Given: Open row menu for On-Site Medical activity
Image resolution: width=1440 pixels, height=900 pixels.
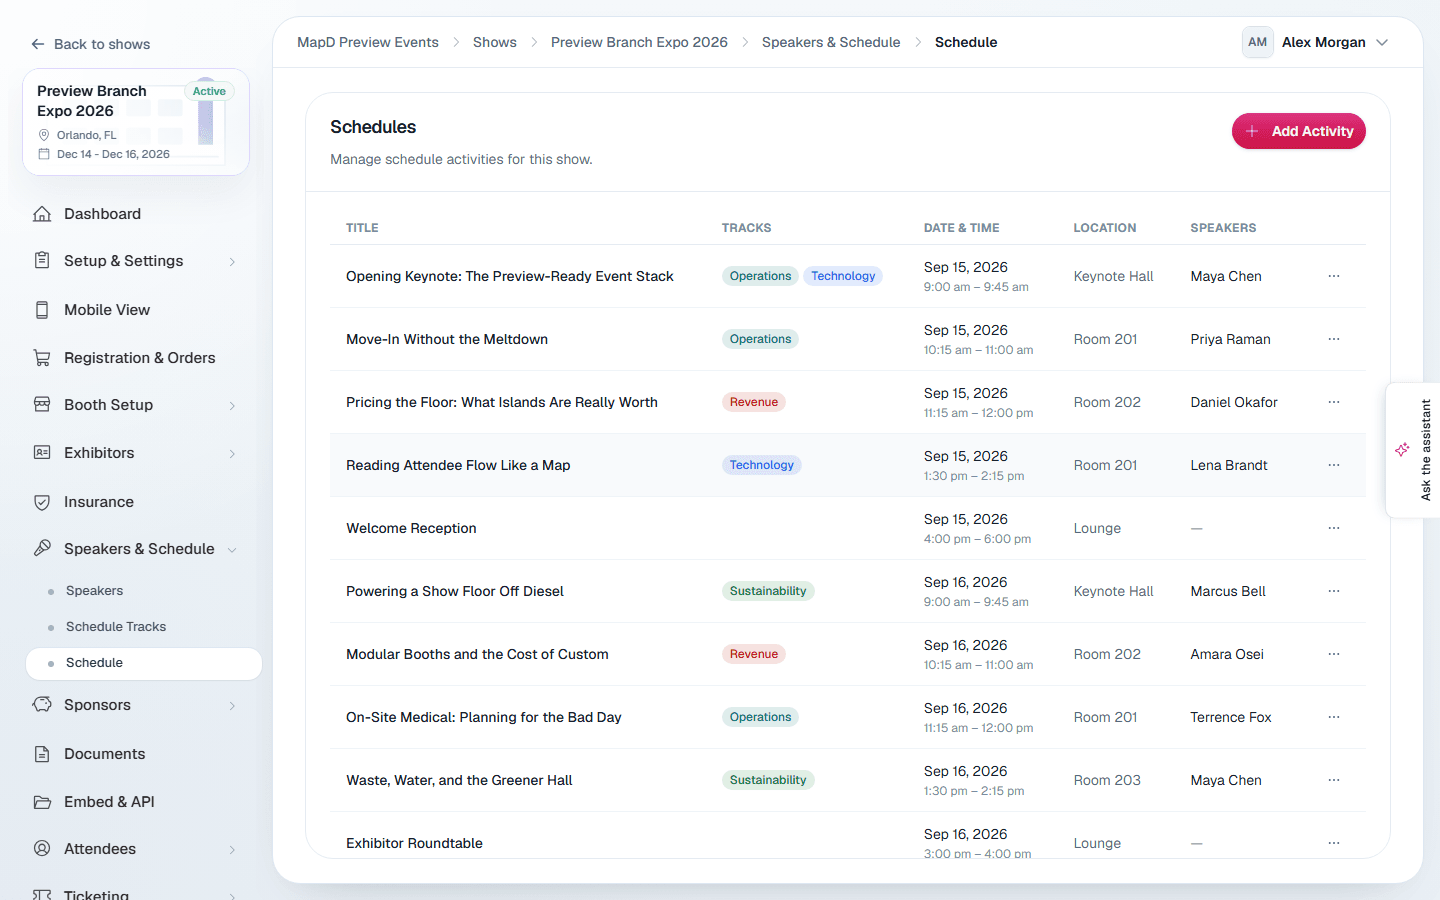Looking at the screenshot, I should click(x=1334, y=717).
